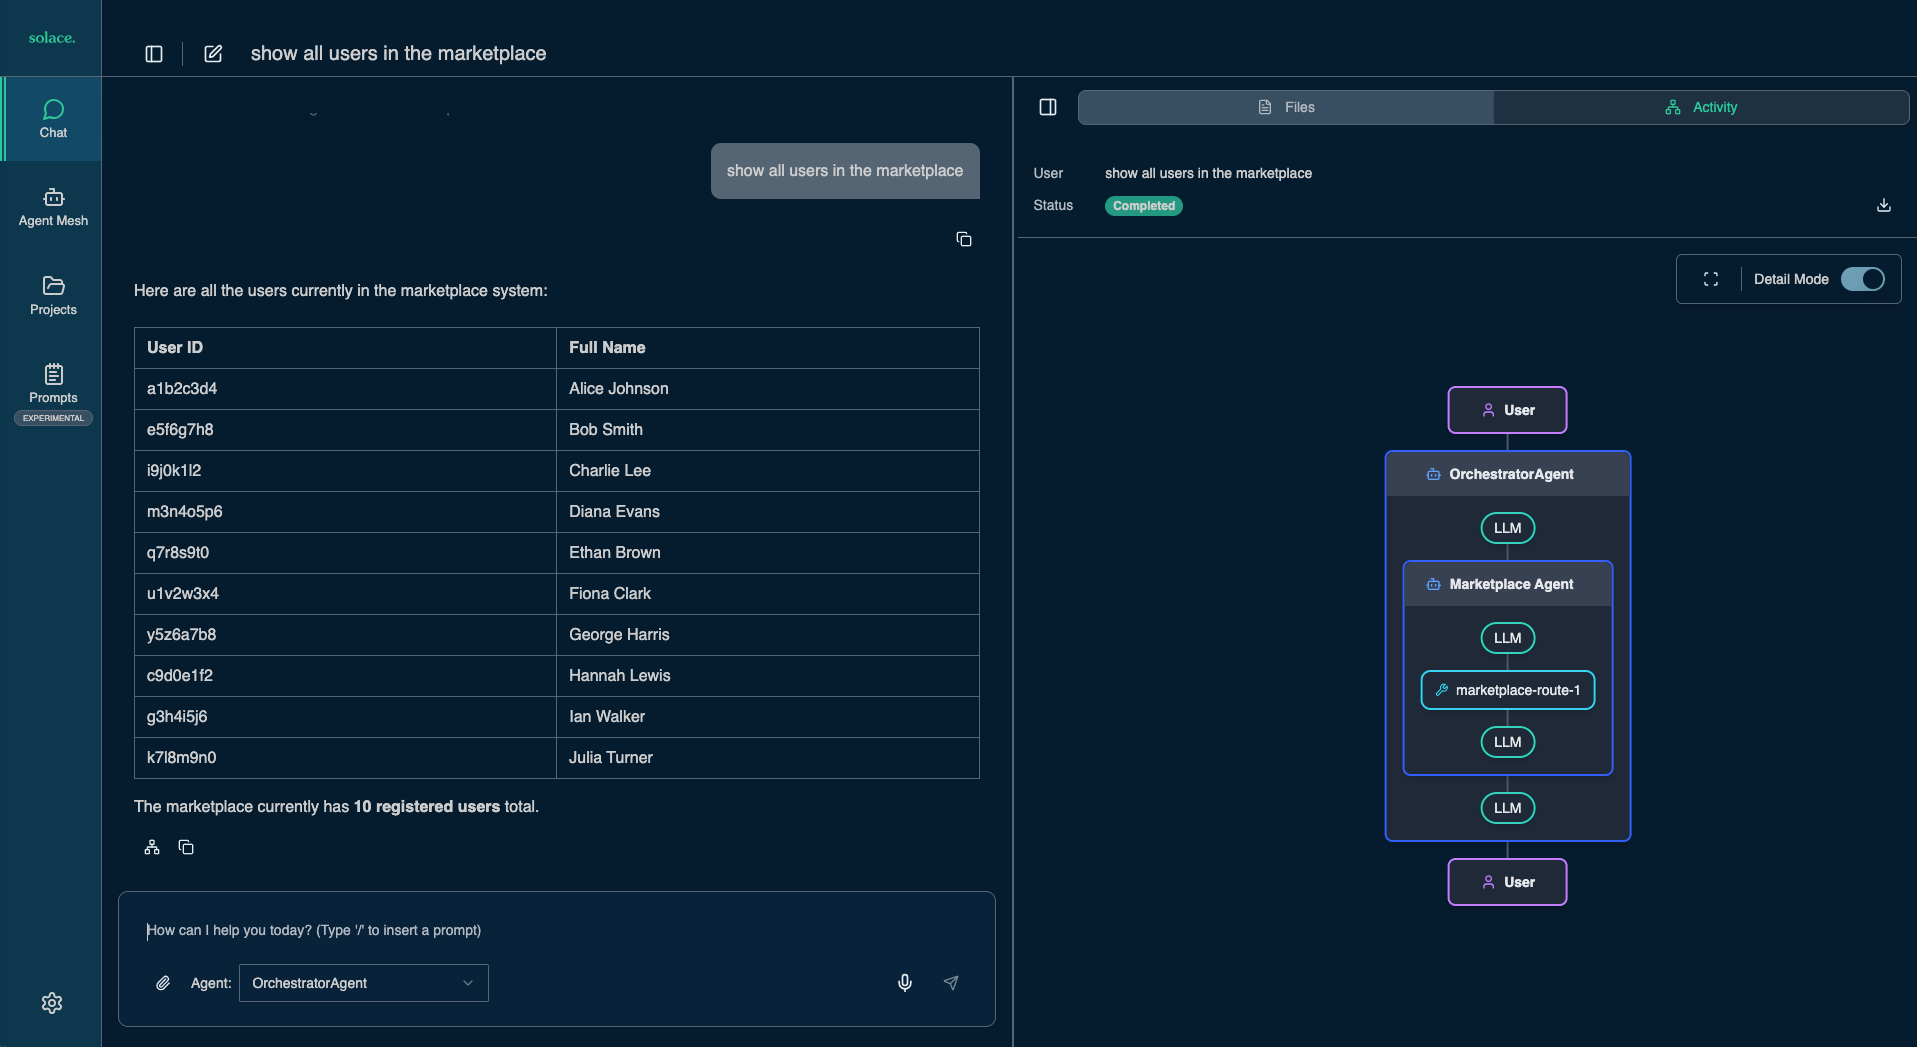The width and height of the screenshot is (1917, 1047).
Task: Click the OrchestratorAgent node header
Action: click(1507, 474)
